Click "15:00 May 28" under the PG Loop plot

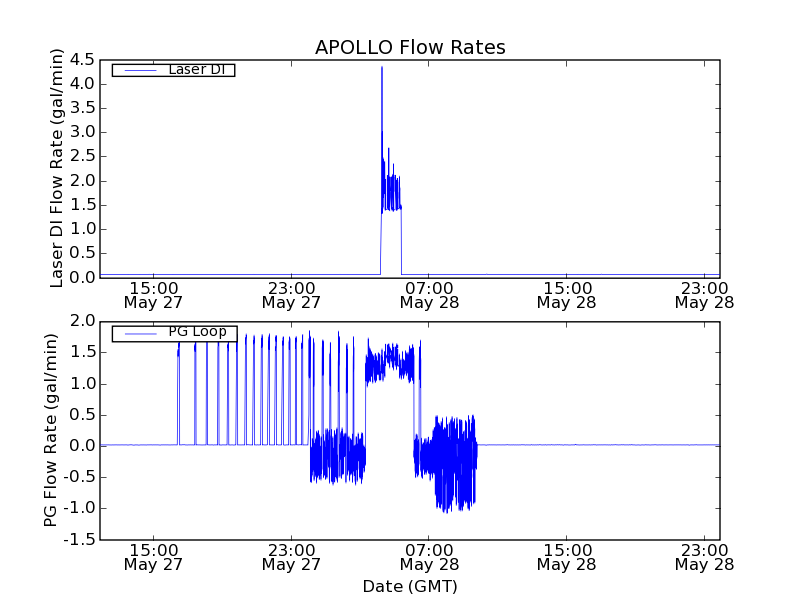566,558
